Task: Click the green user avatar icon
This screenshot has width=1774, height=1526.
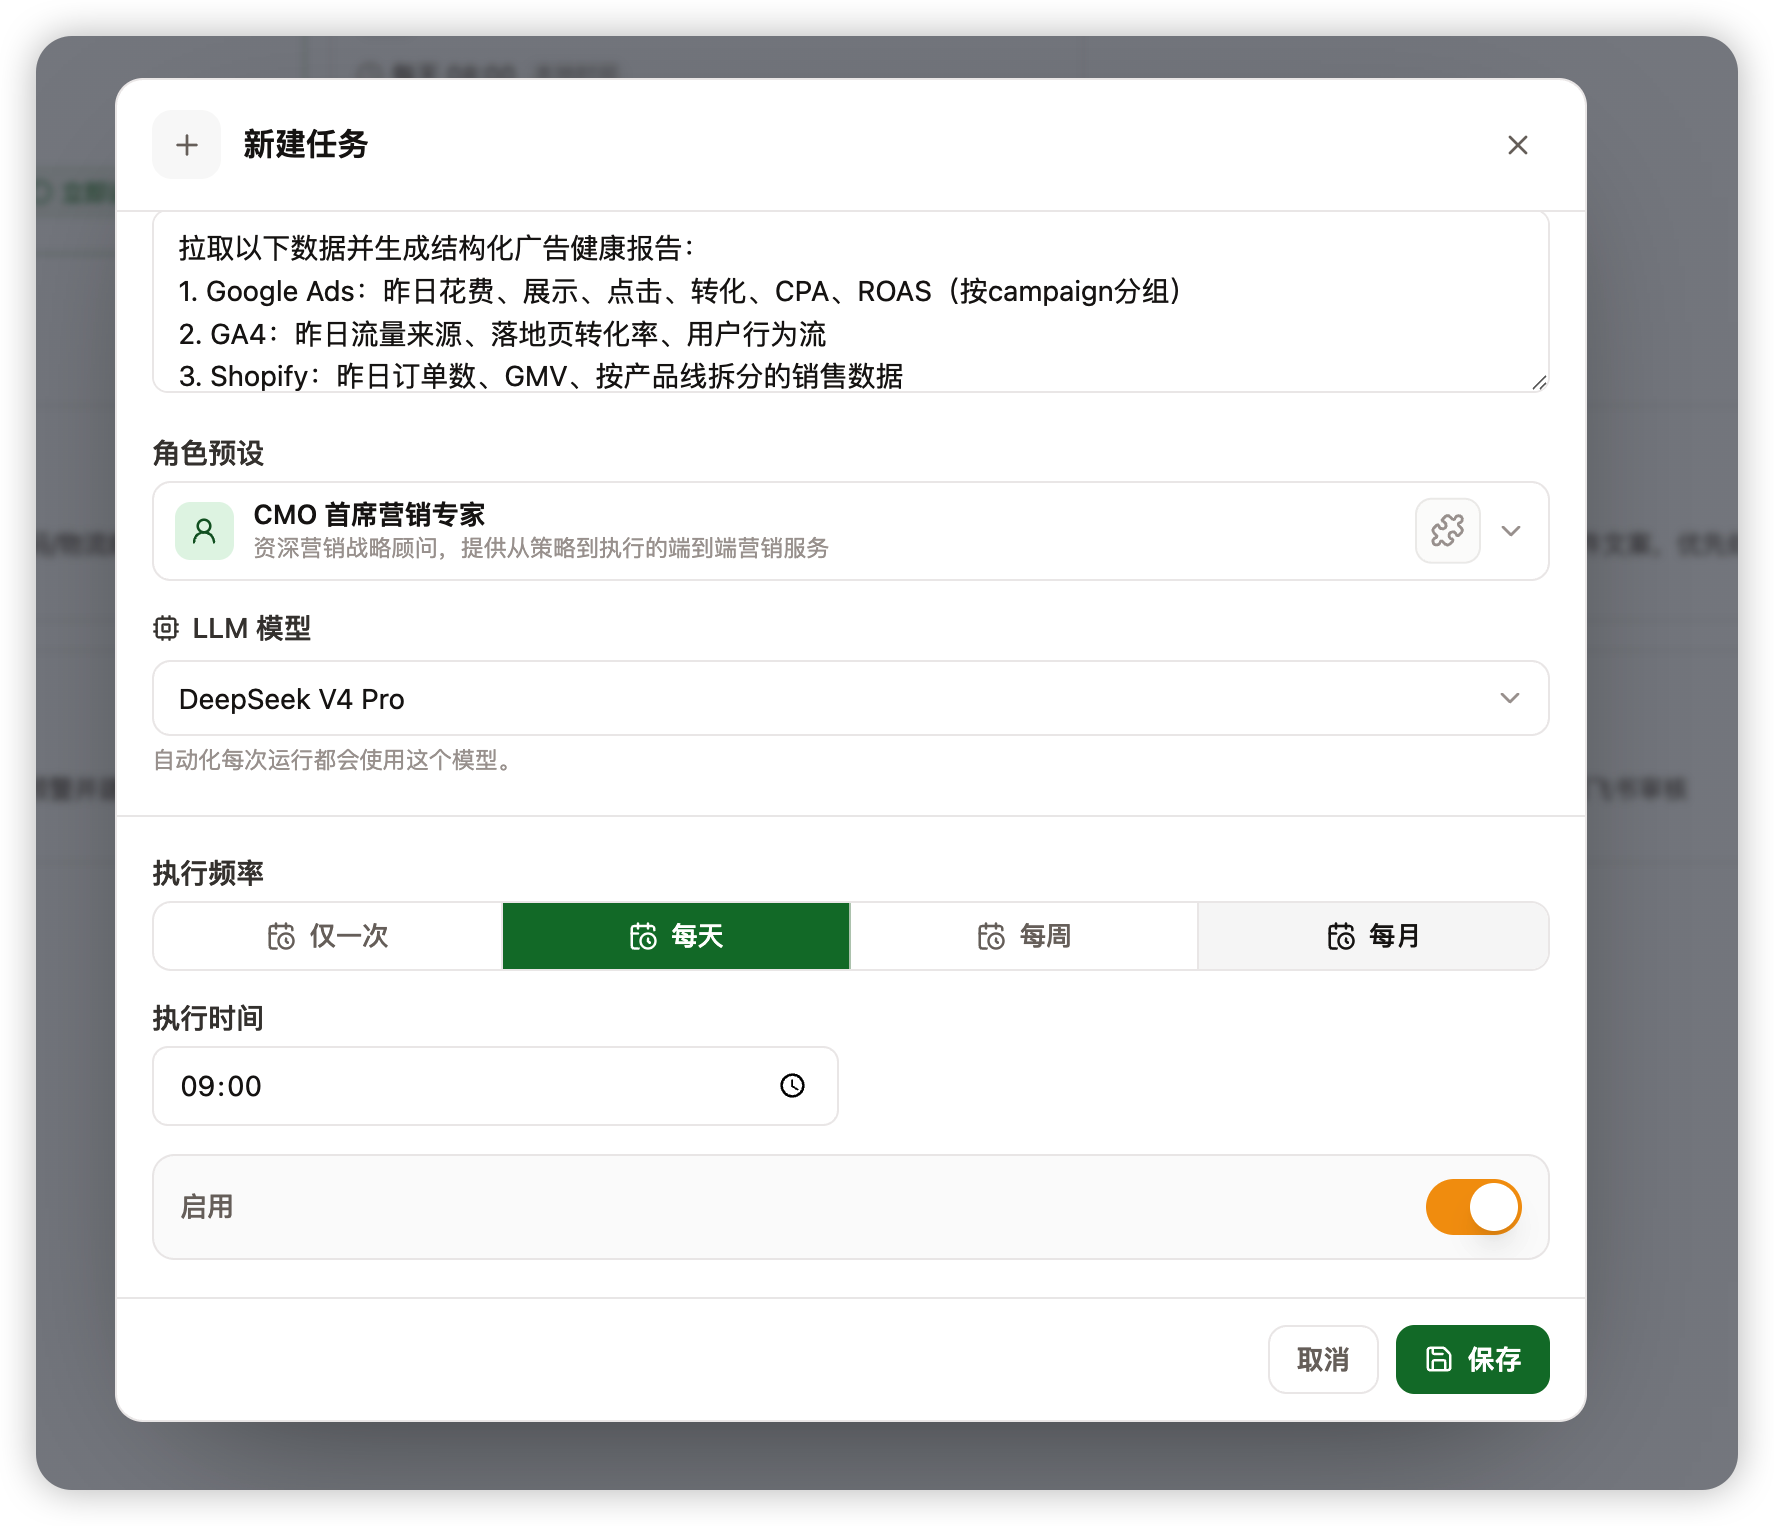Action: (204, 531)
